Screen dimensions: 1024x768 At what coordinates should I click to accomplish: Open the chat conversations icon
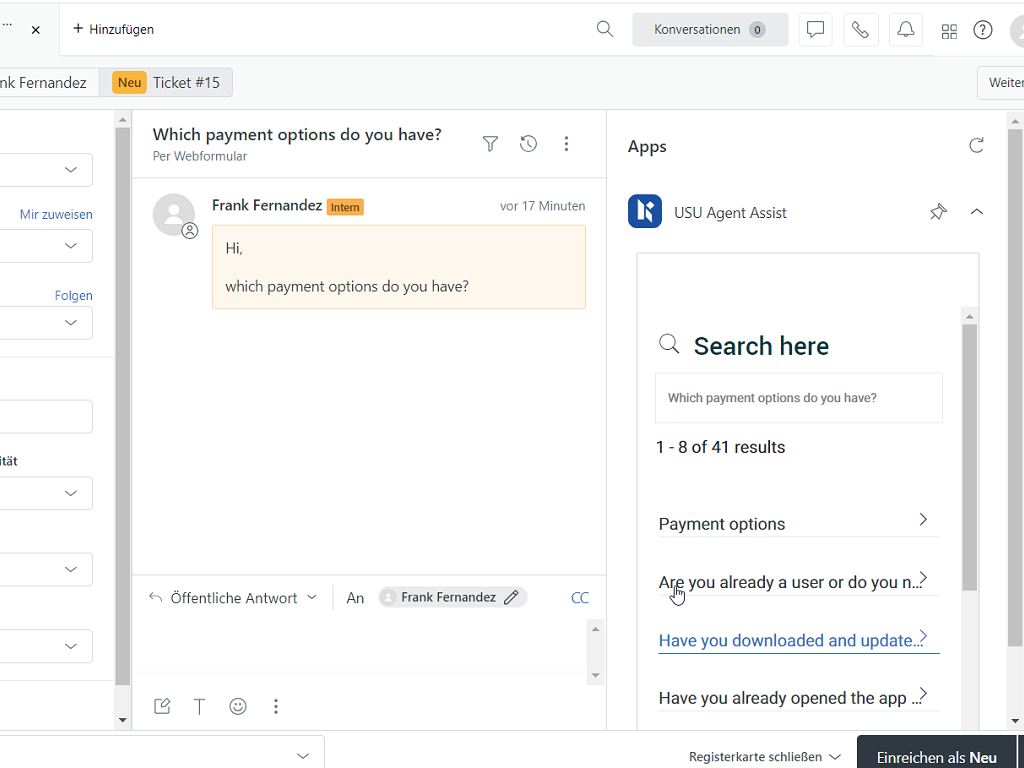click(x=815, y=30)
